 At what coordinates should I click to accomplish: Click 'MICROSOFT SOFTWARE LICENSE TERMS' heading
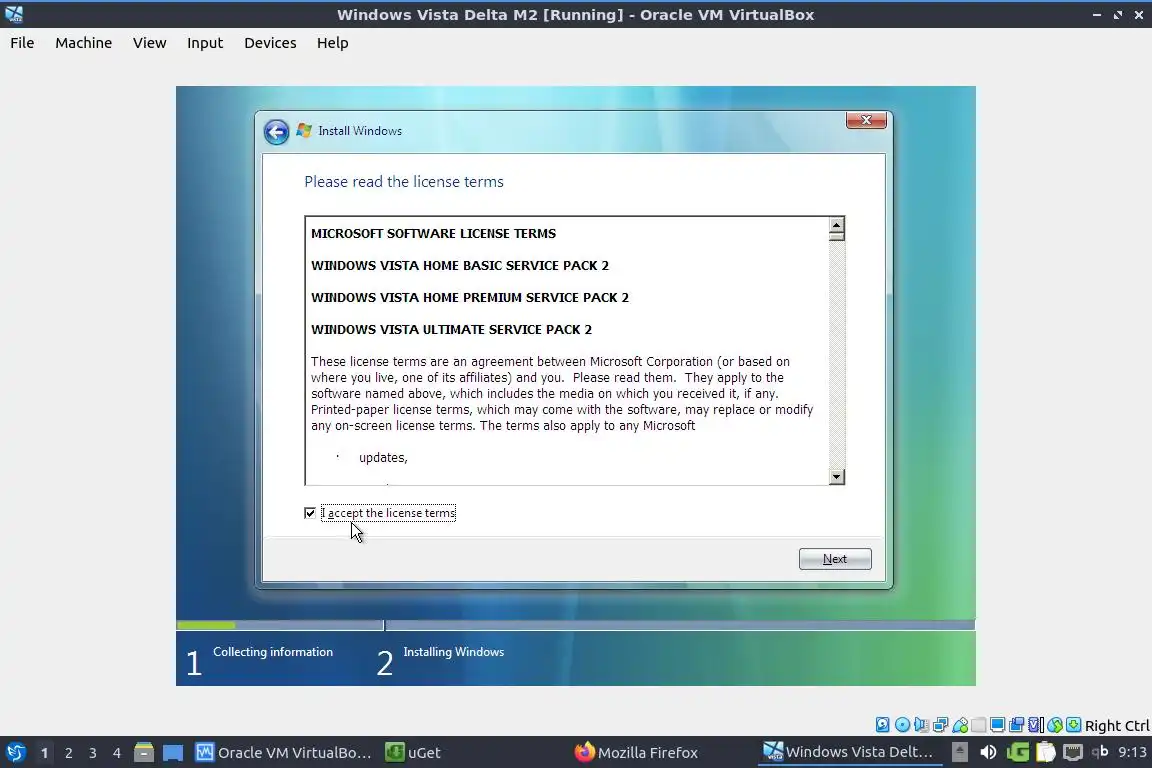click(x=433, y=234)
